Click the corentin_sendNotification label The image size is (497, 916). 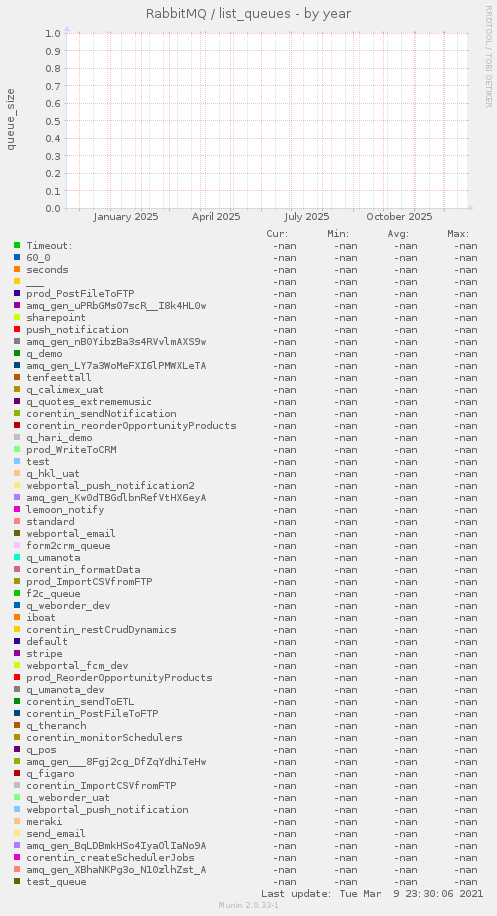tap(101, 414)
